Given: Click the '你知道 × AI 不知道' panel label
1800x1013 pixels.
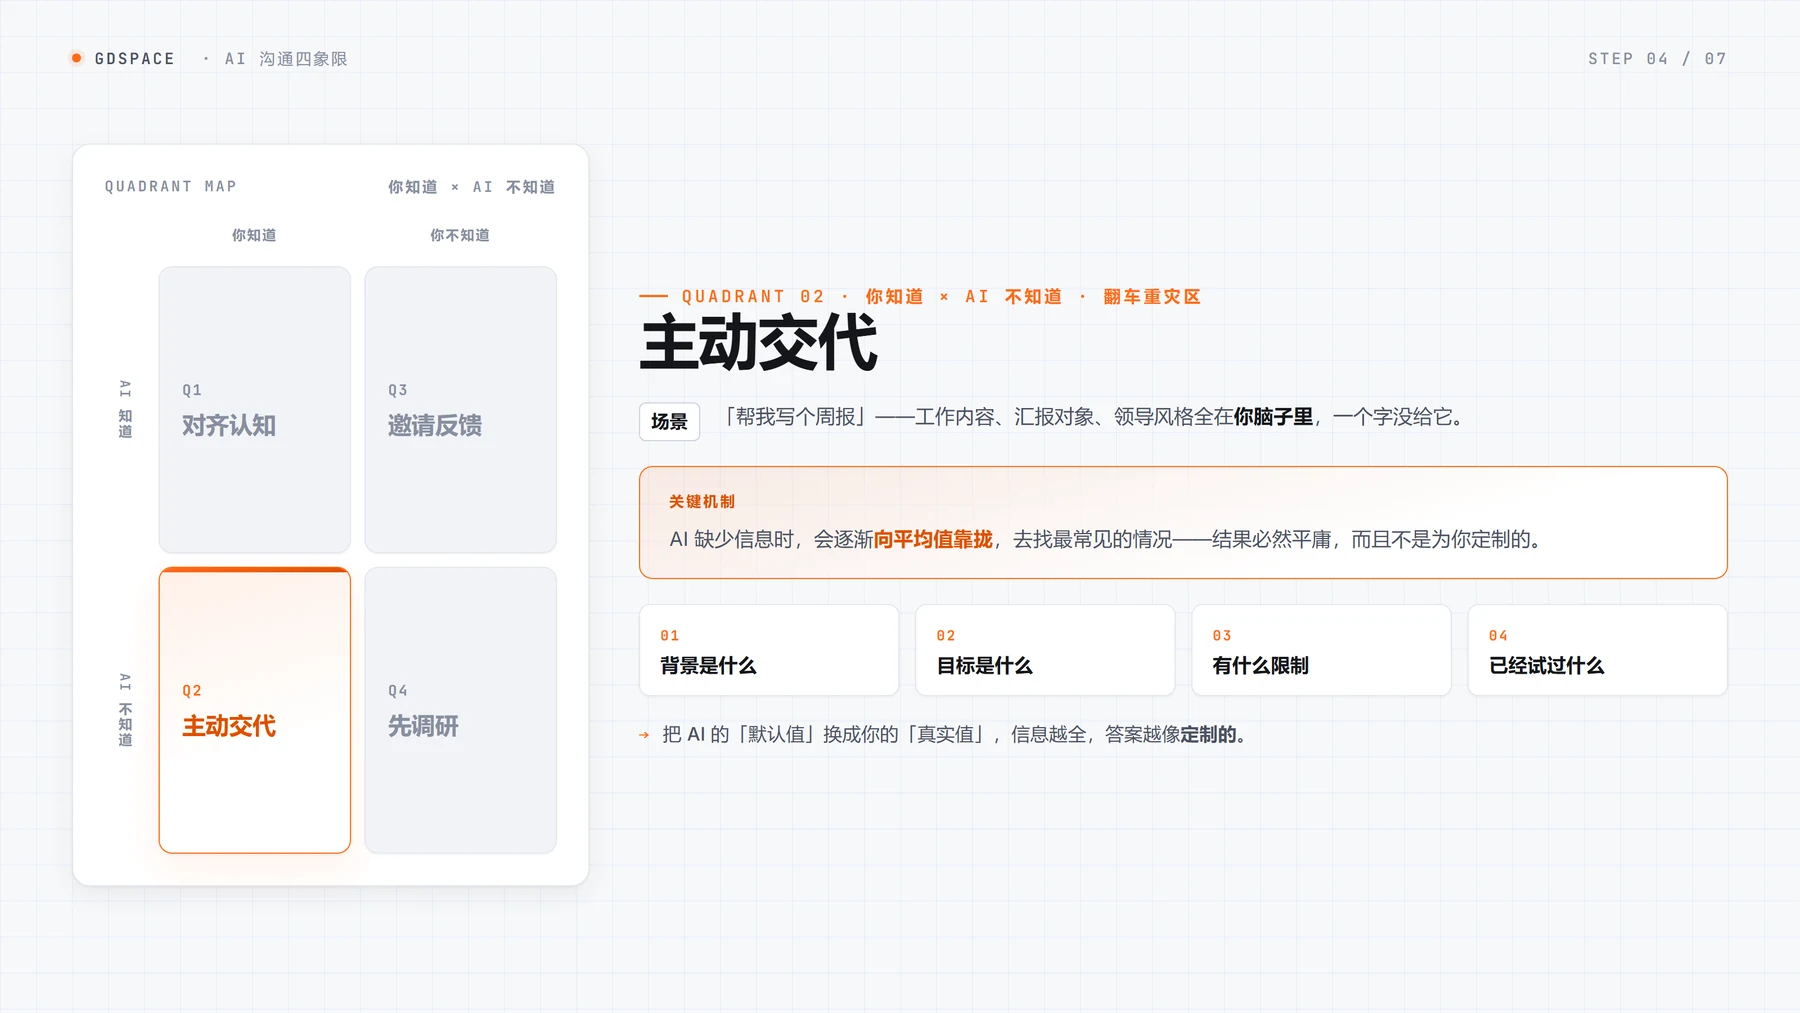Looking at the screenshot, I should 471,187.
